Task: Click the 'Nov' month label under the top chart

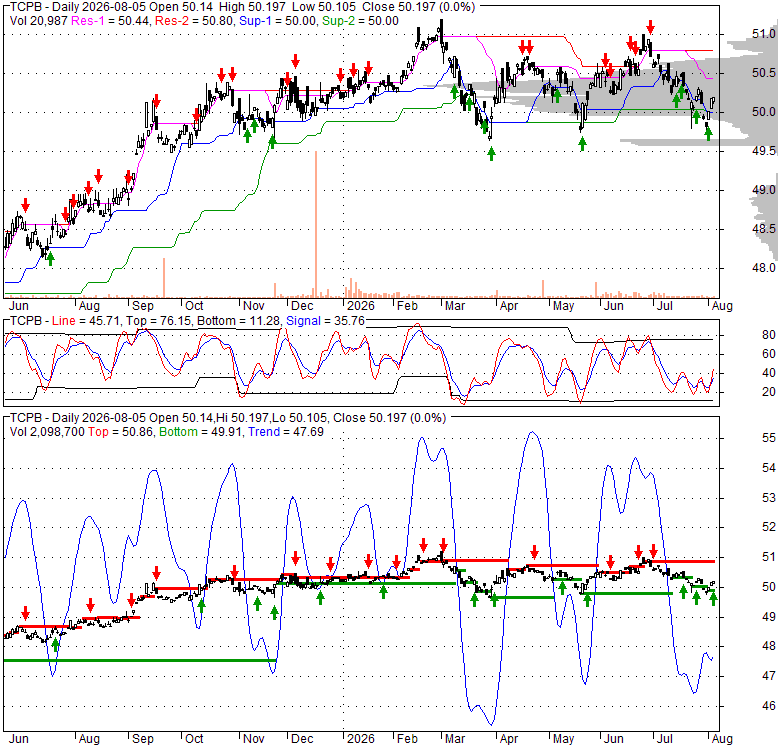Action: click(x=254, y=305)
